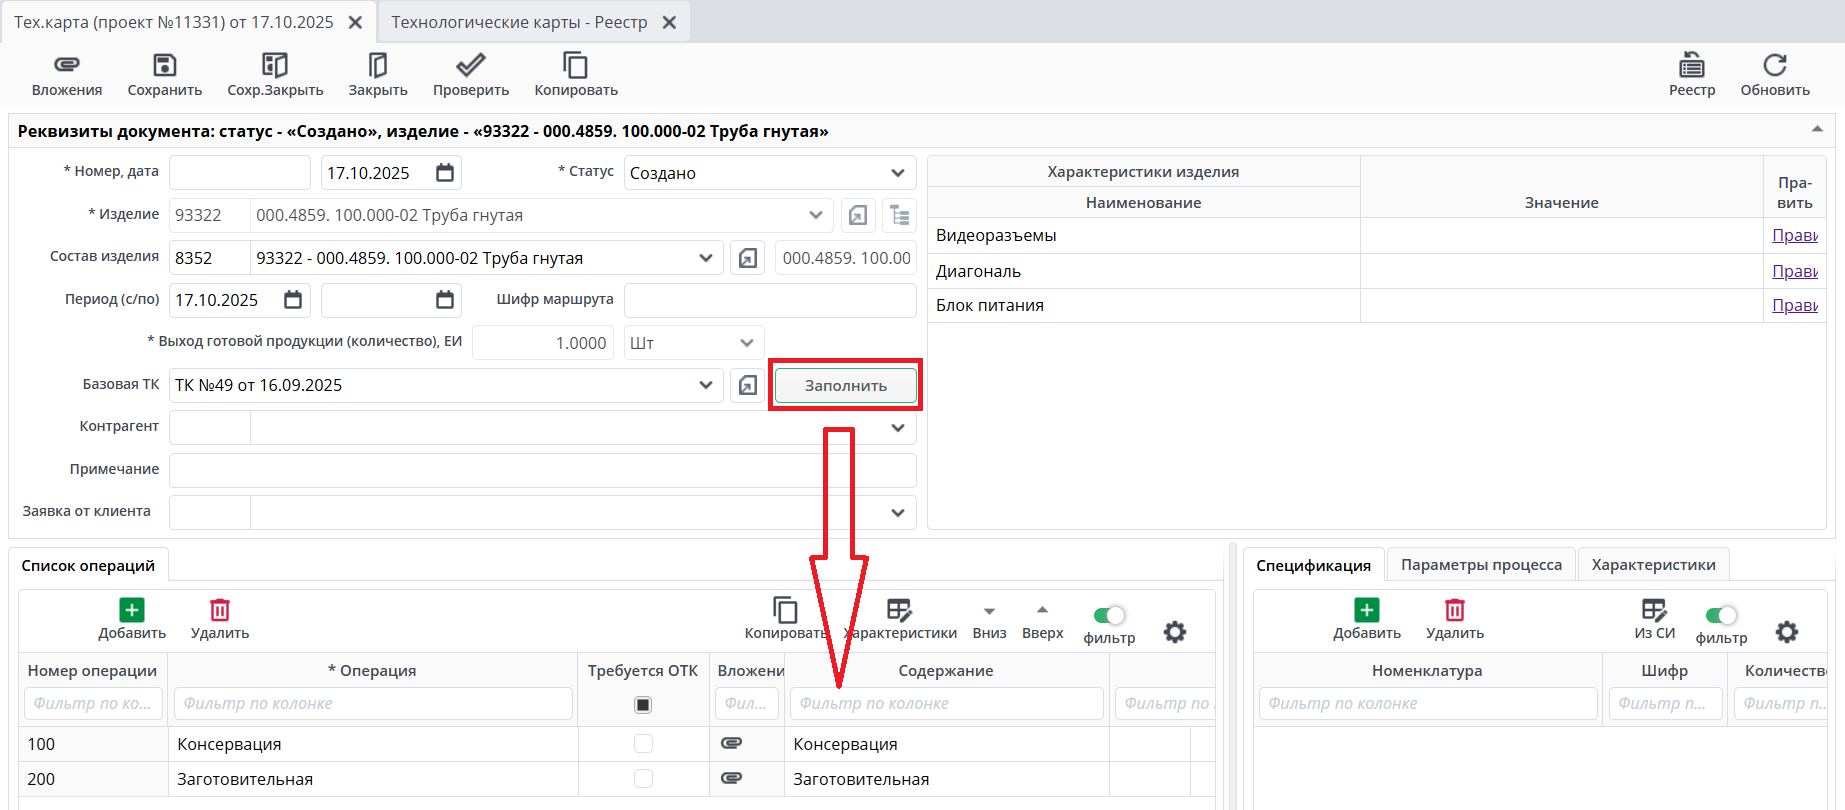Open the Реестр registry icon
This screenshot has width=1845, height=810.
click(x=1691, y=66)
